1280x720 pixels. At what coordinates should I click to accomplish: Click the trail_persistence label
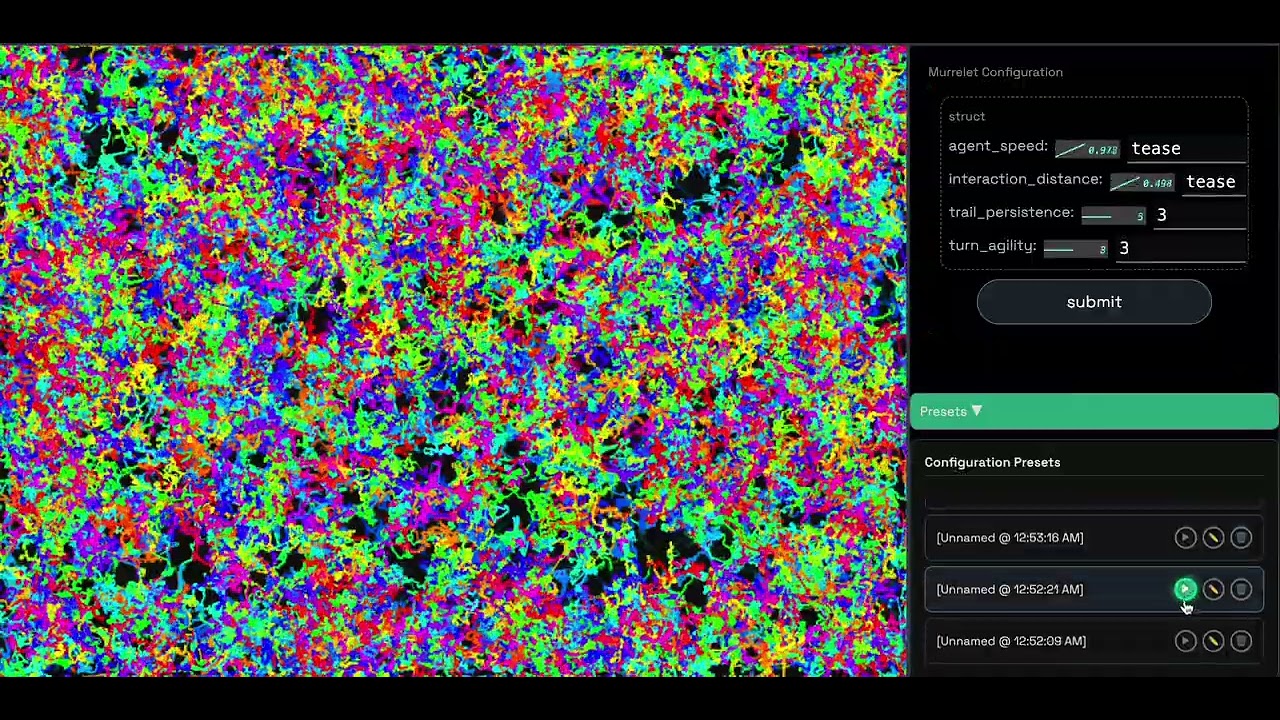pyautogui.click(x=1011, y=212)
